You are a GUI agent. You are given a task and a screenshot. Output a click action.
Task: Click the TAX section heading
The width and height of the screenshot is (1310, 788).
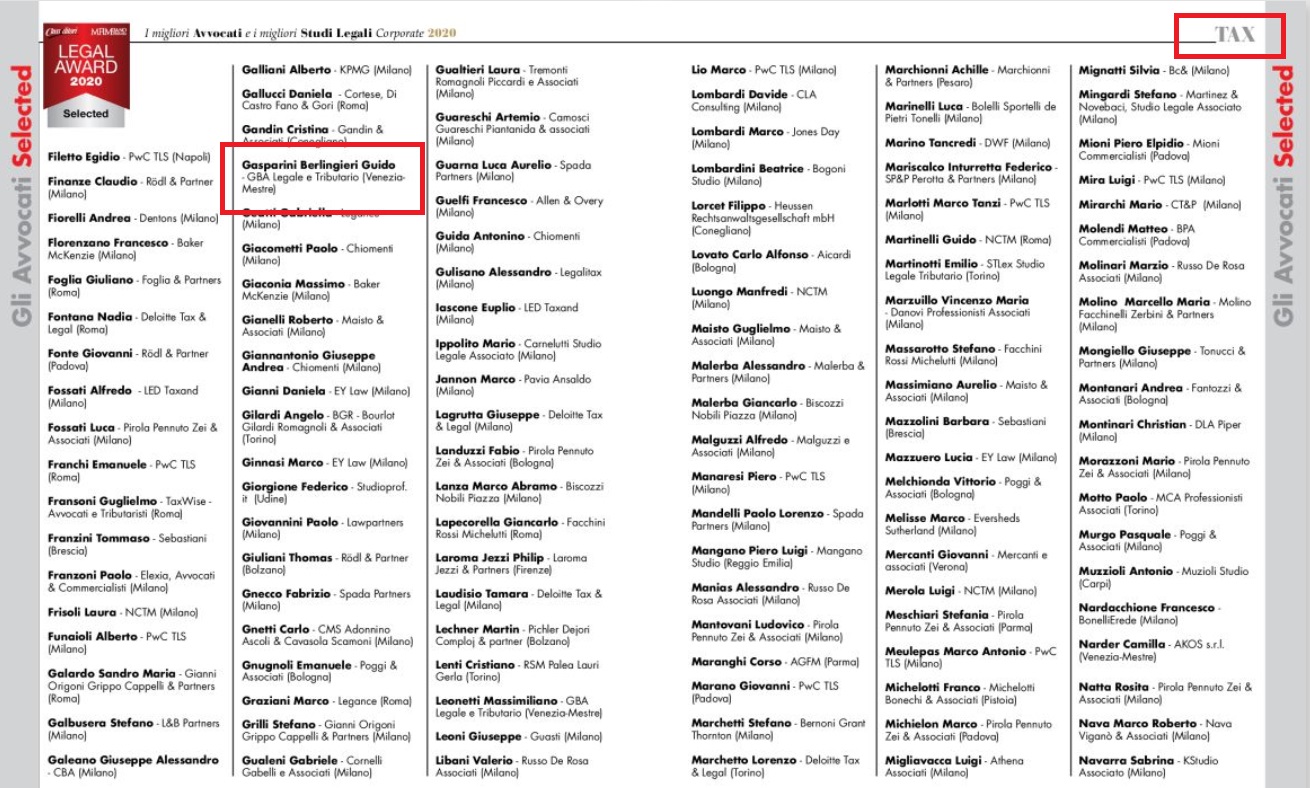coord(1235,35)
